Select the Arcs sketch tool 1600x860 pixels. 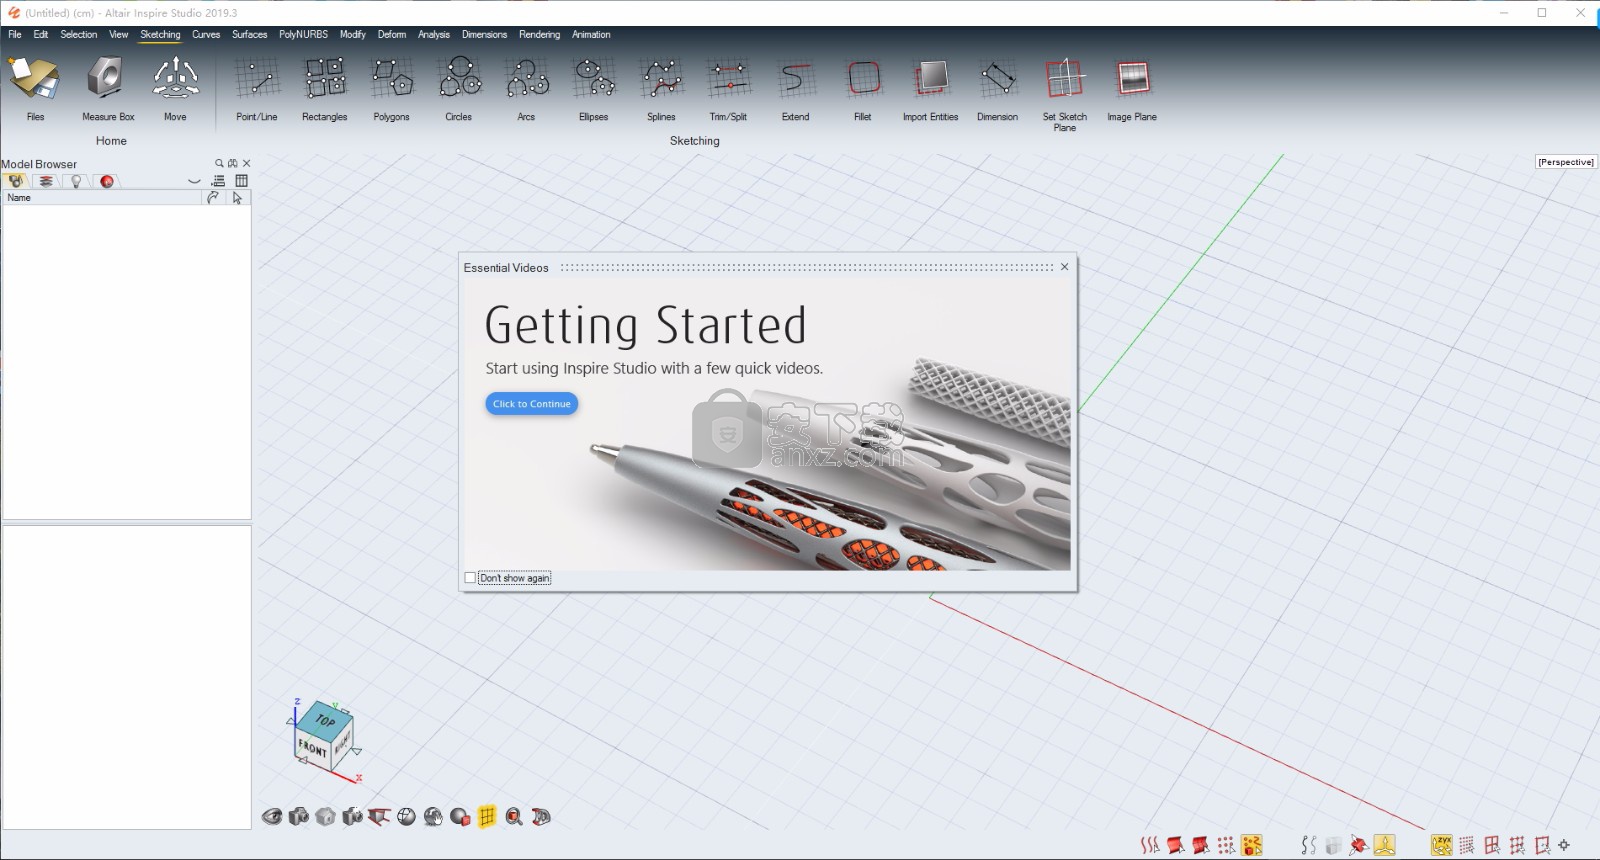click(526, 88)
